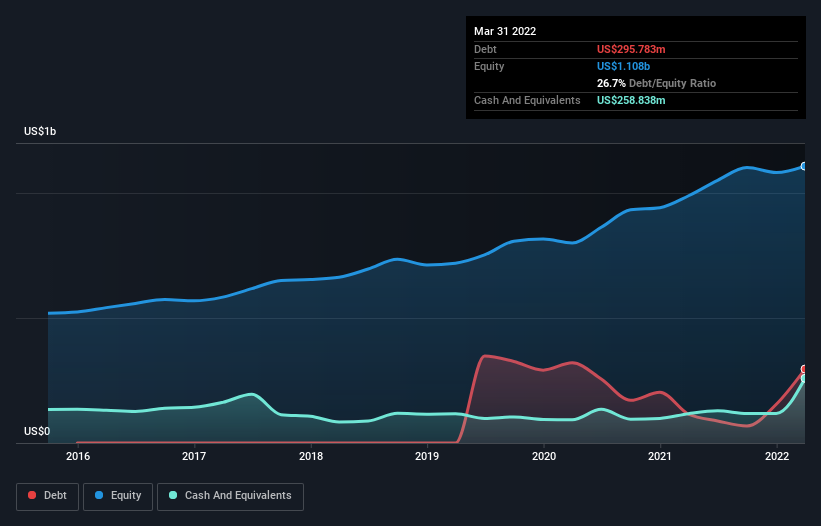Viewport: 821px width, 526px height.
Task: Select the 2018 x-axis label
Action: tap(311, 456)
